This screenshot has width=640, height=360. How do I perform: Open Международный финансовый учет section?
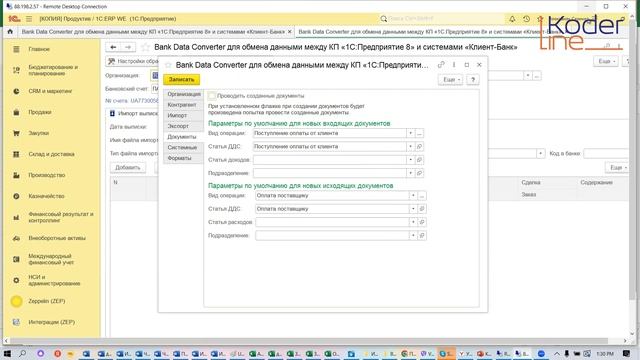[x=51, y=259]
